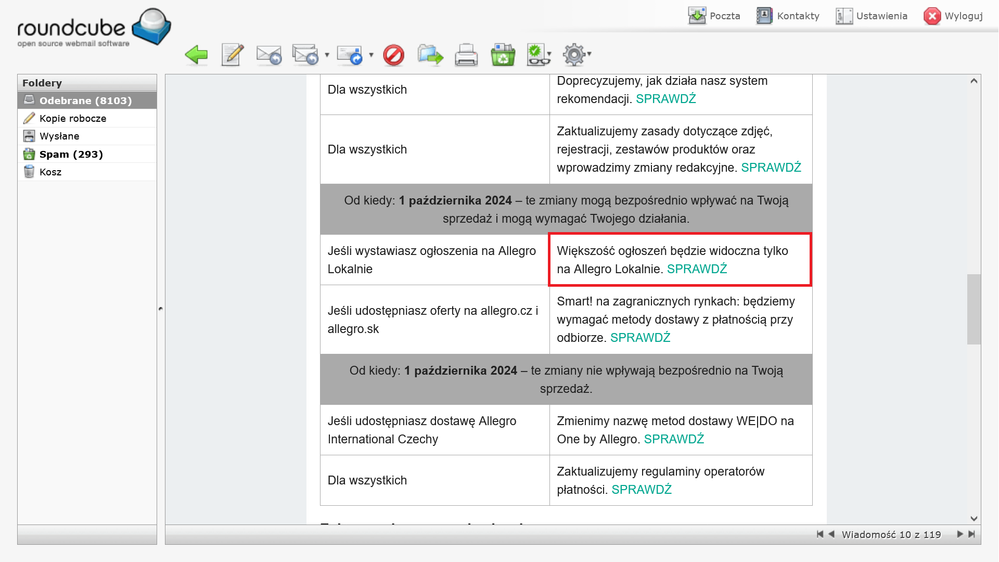This screenshot has height=562, width=999.
Task: Click 'Jeśli udostępniasz dostawę Allegro International Czechy' cell
Action: pyautogui.click(x=435, y=430)
